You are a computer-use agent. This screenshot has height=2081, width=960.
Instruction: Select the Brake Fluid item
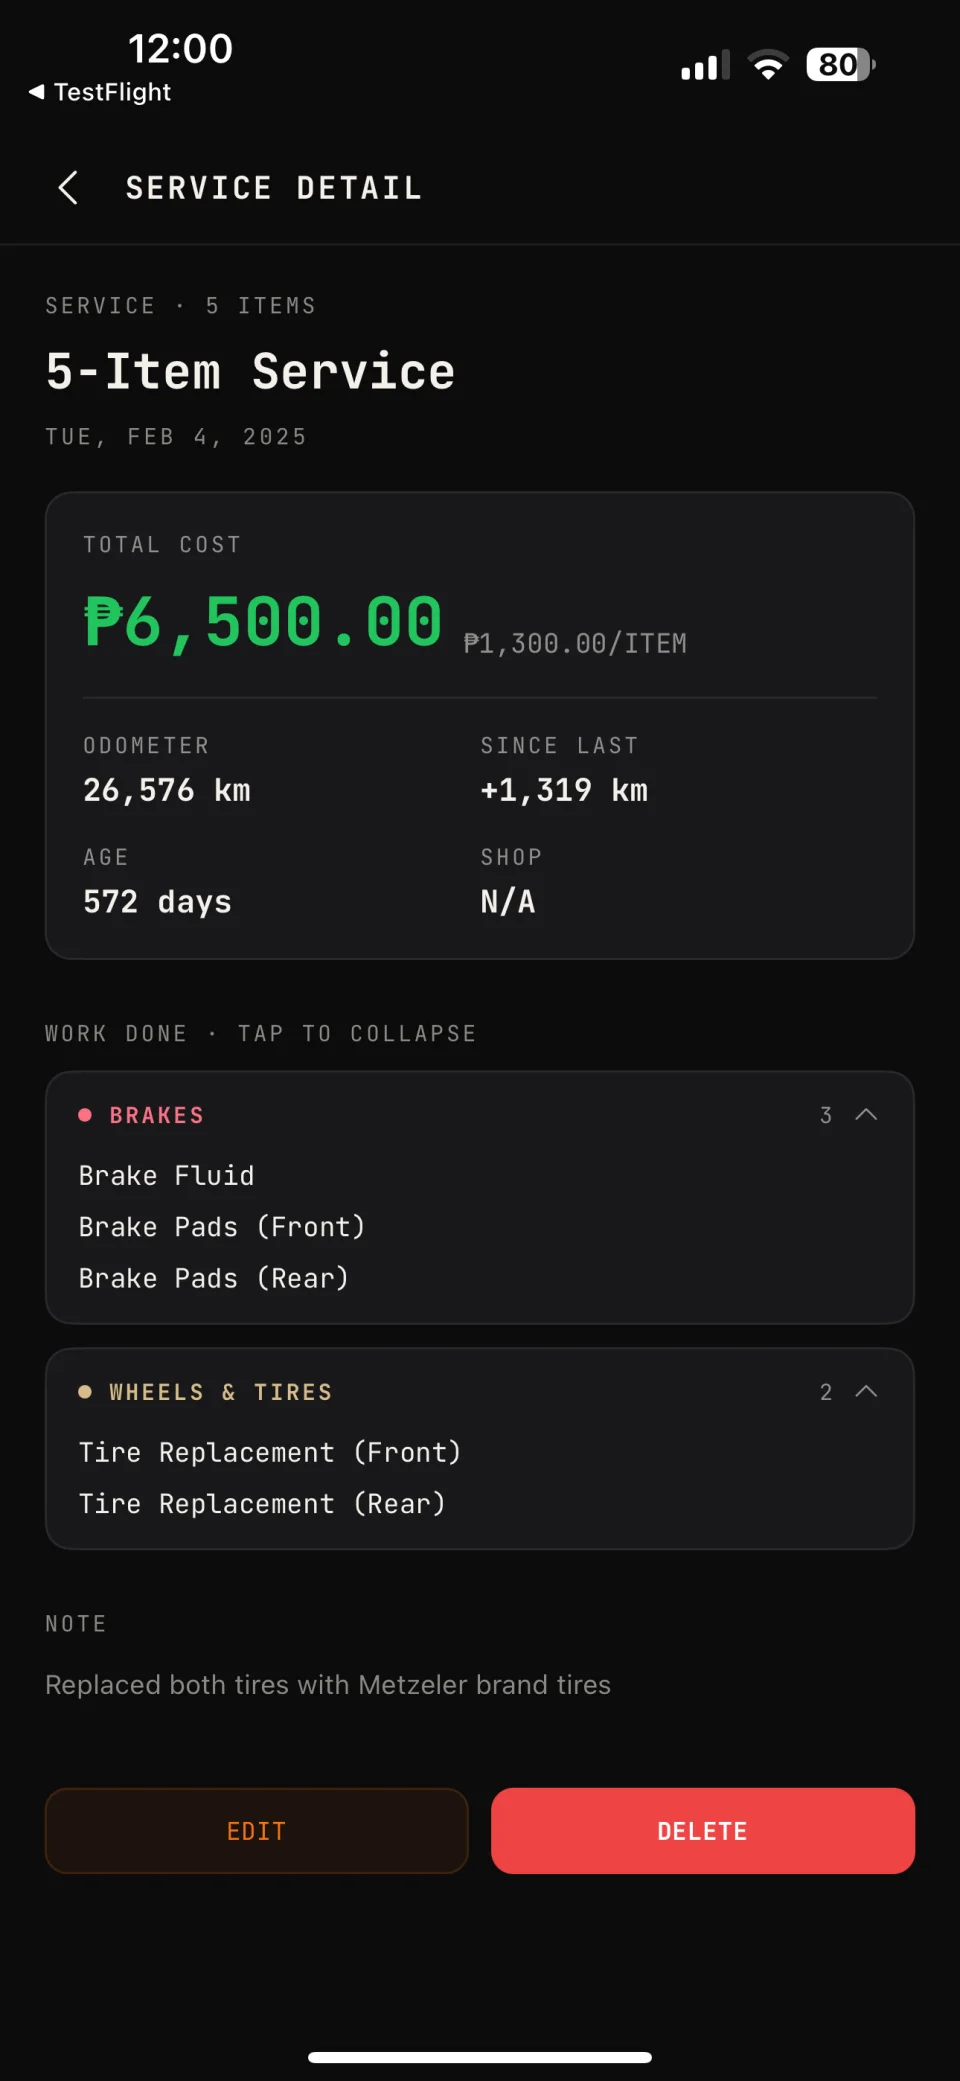pyautogui.click(x=166, y=1175)
